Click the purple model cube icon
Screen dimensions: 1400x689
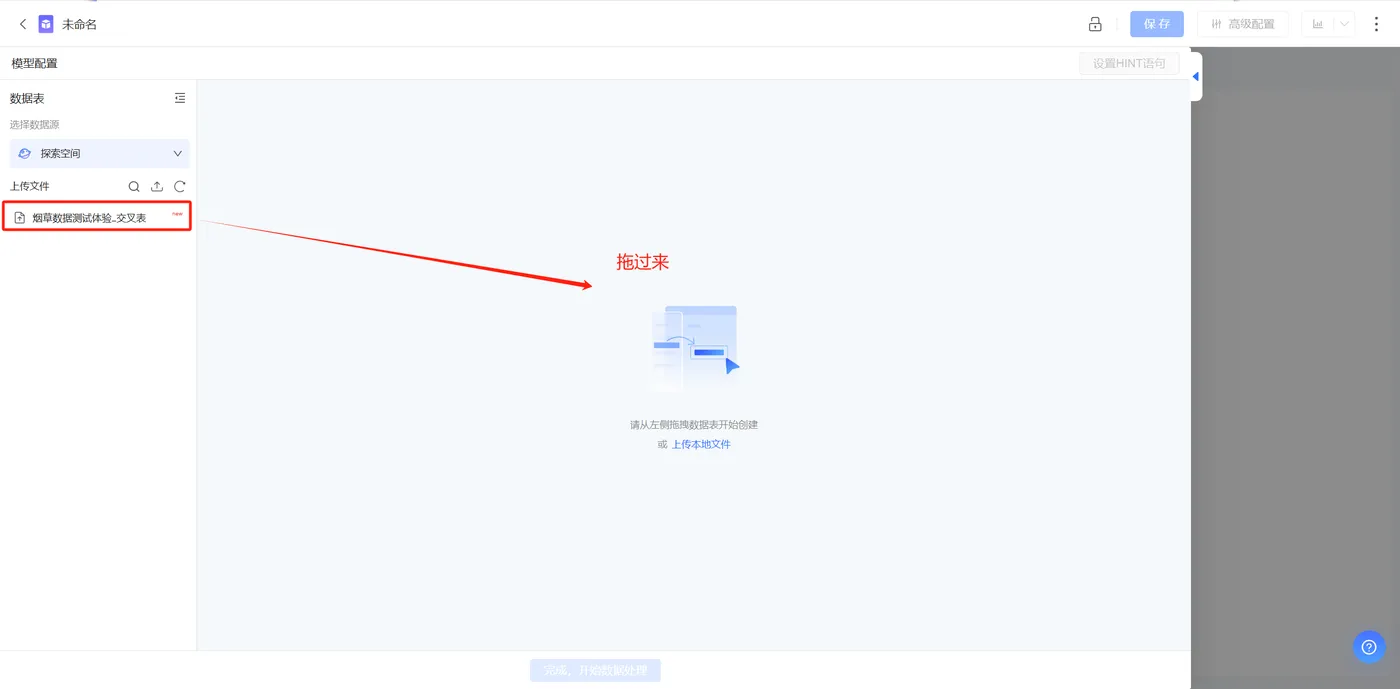point(46,24)
